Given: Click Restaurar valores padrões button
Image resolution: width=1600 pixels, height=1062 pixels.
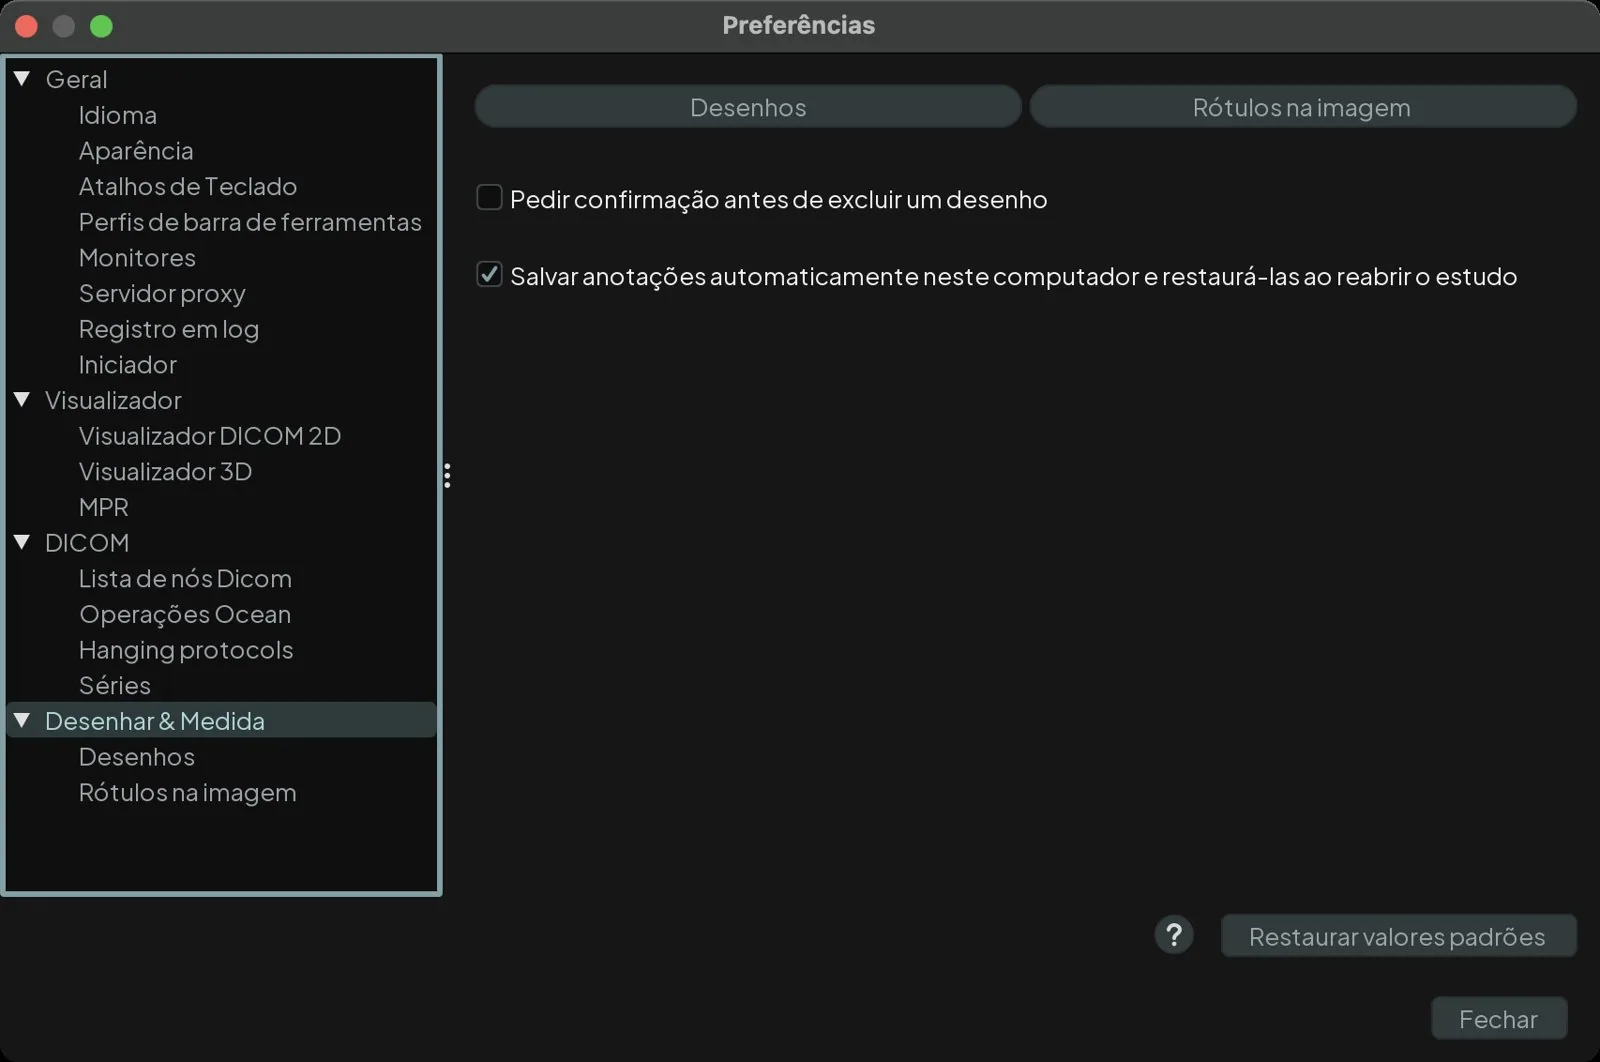Looking at the screenshot, I should 1398,937.
